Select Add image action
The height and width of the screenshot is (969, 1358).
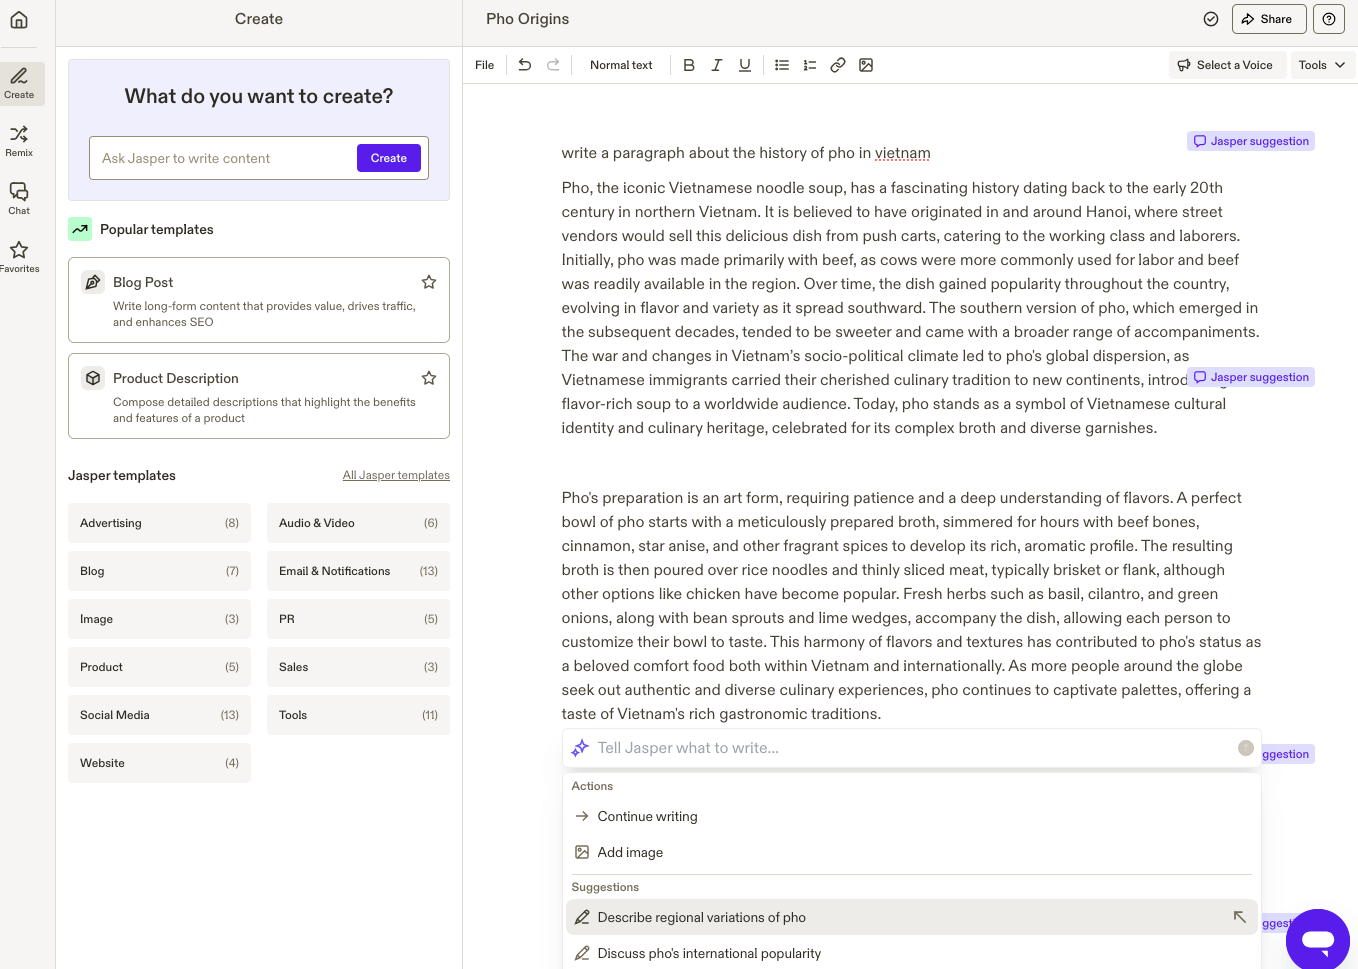click(x=912, y=853)
